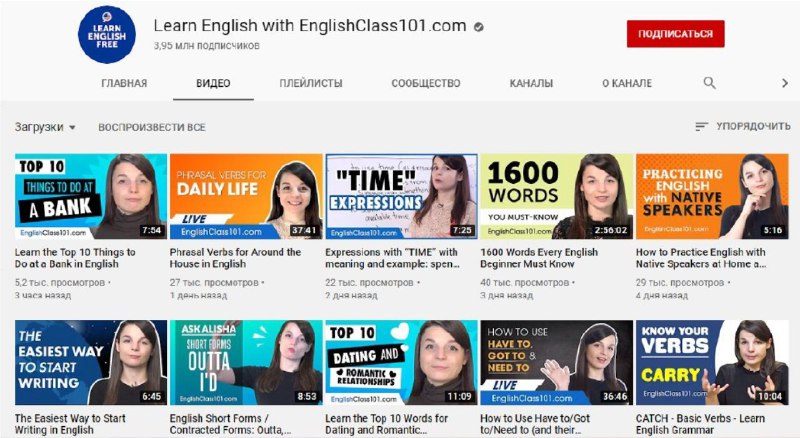Open How to Use Have To thumbnail
Image resolution: width=800 pixels, height=438 pixels.
(x=557, y=362)
